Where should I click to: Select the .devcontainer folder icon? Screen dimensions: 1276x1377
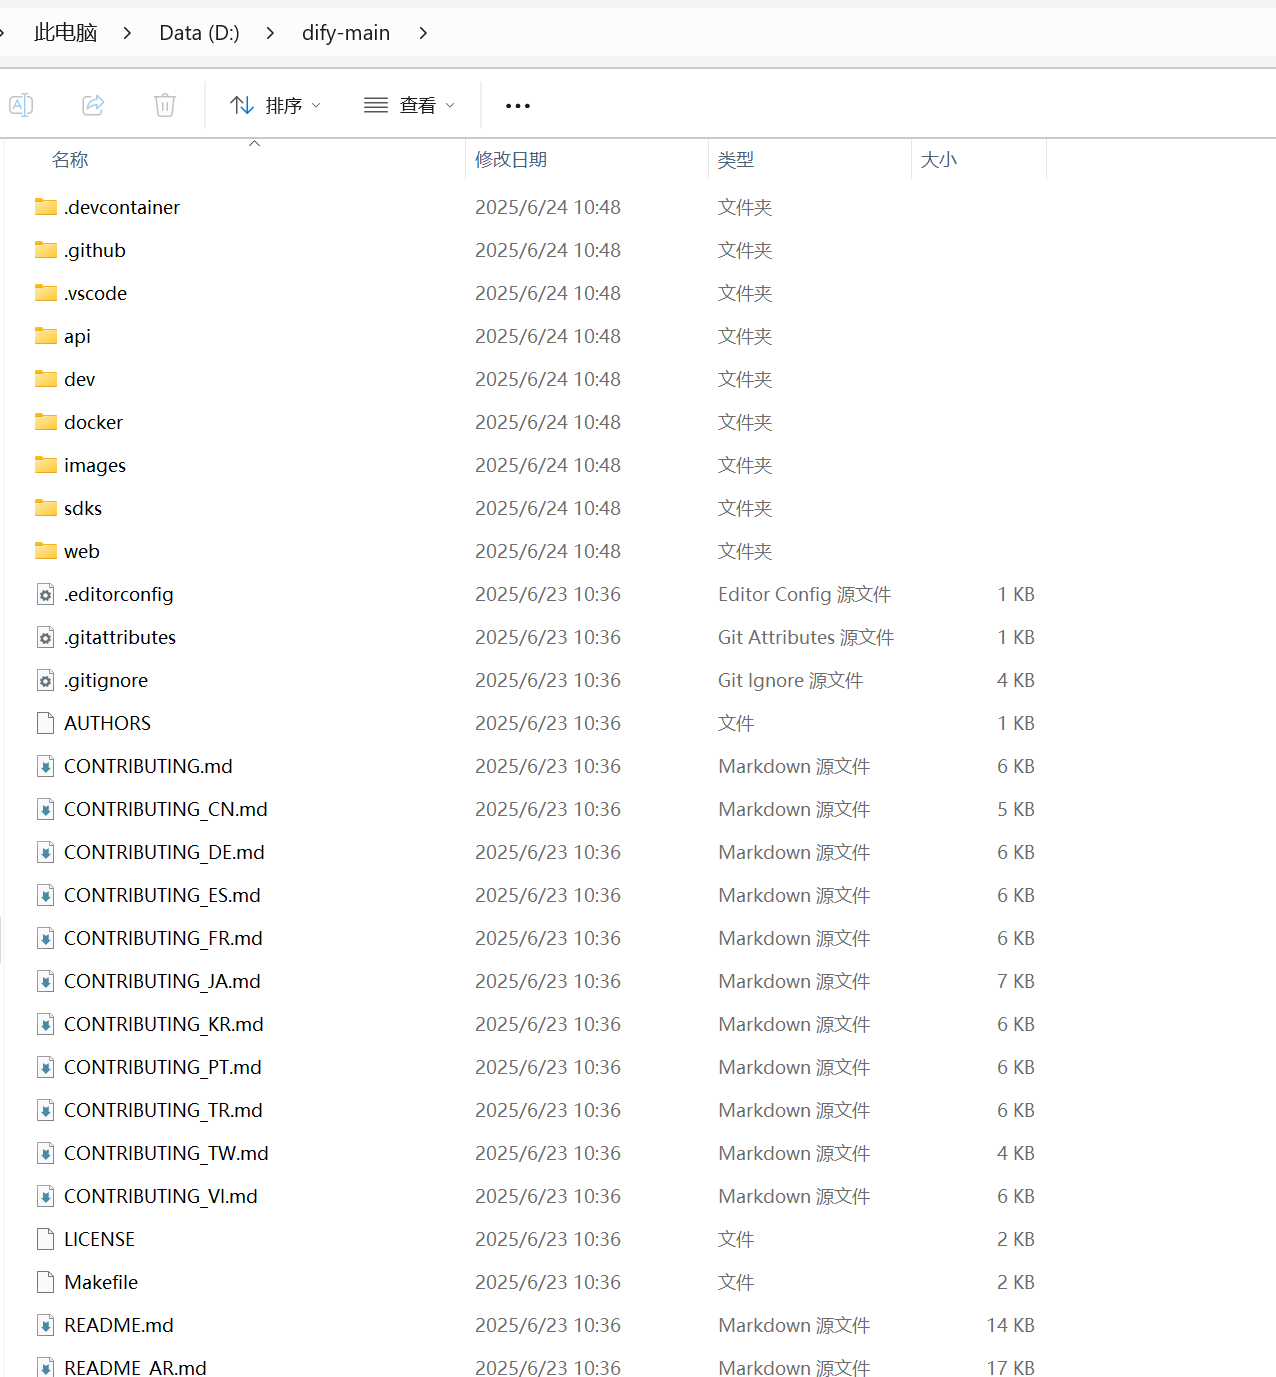coord(46,207)
